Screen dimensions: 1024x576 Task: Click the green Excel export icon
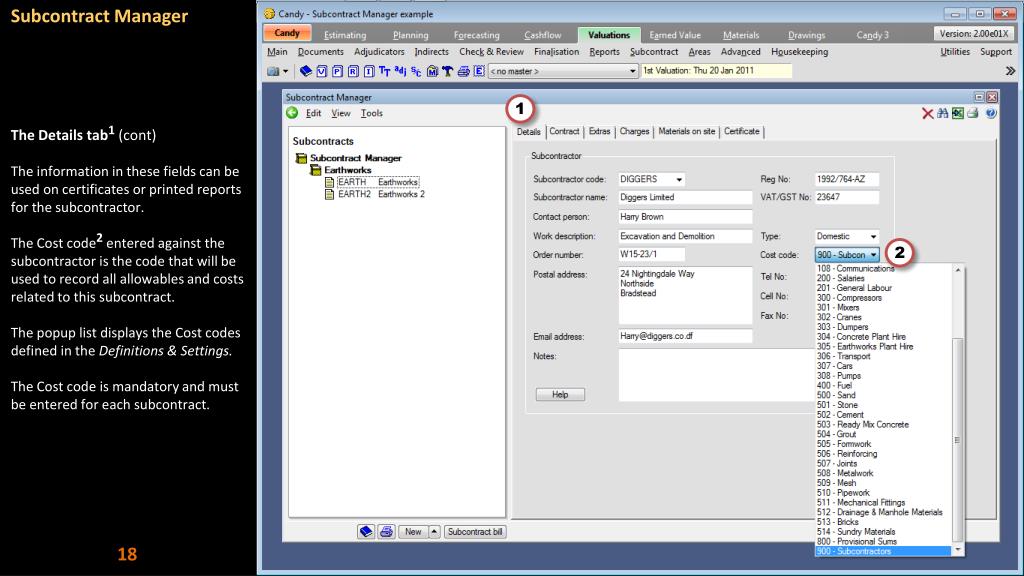coord(957,114)
